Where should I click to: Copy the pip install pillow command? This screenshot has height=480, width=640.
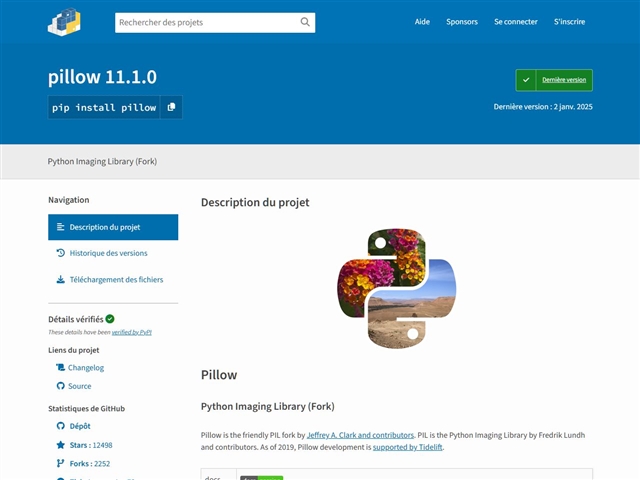coord(171,107)
